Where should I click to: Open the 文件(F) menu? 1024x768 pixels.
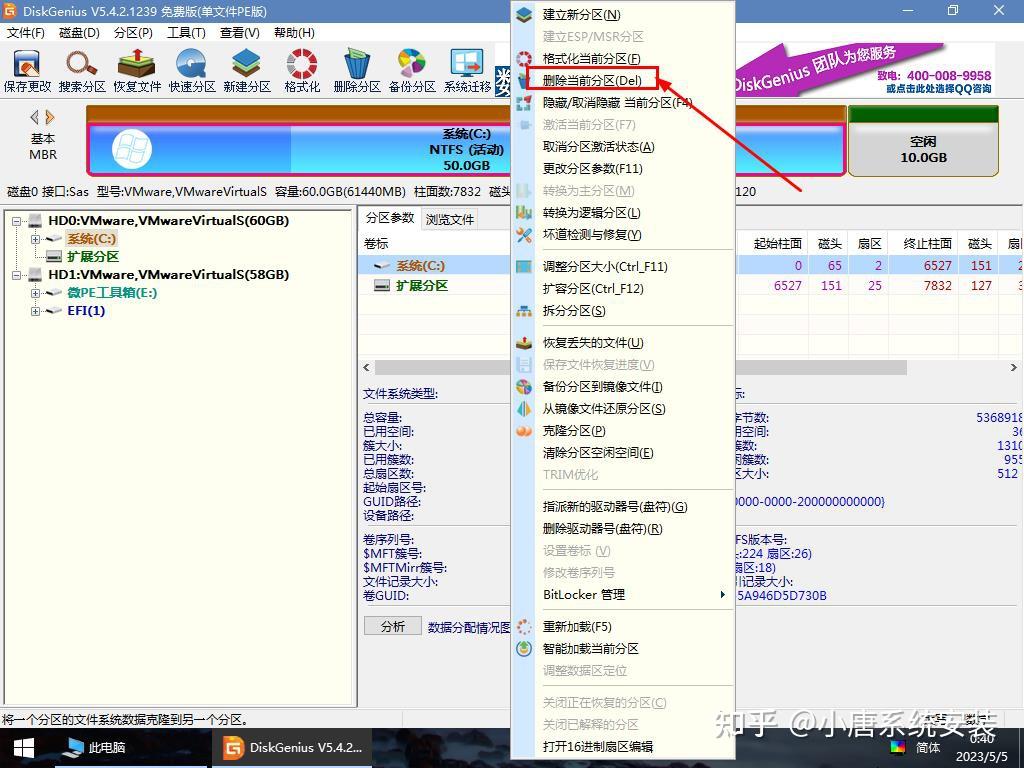coord(25,33)
